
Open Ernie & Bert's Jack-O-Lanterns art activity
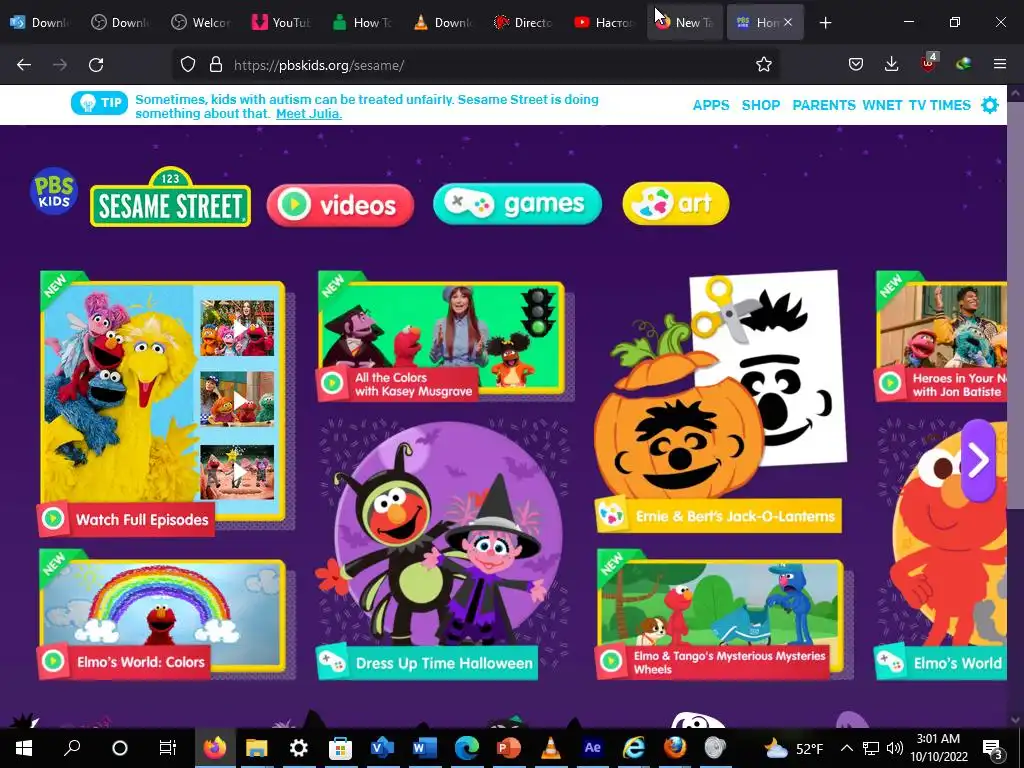point(719,402)
